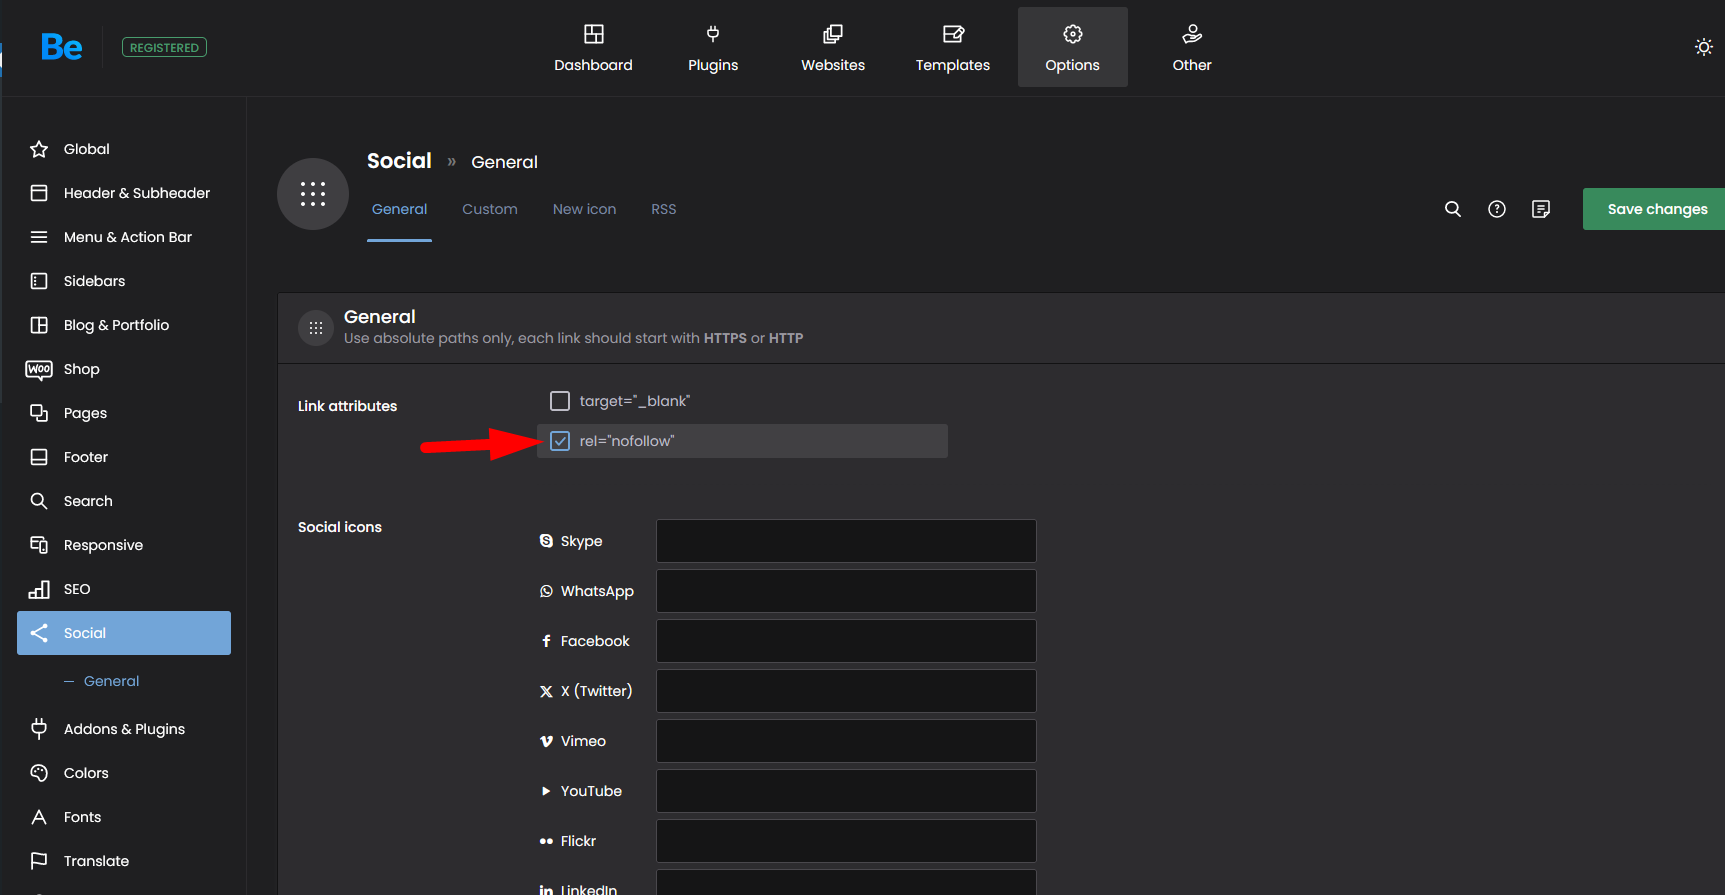Toggle light mode sun icon
The width and height of the screenshot is (1725, 895).
[1704, 47]
